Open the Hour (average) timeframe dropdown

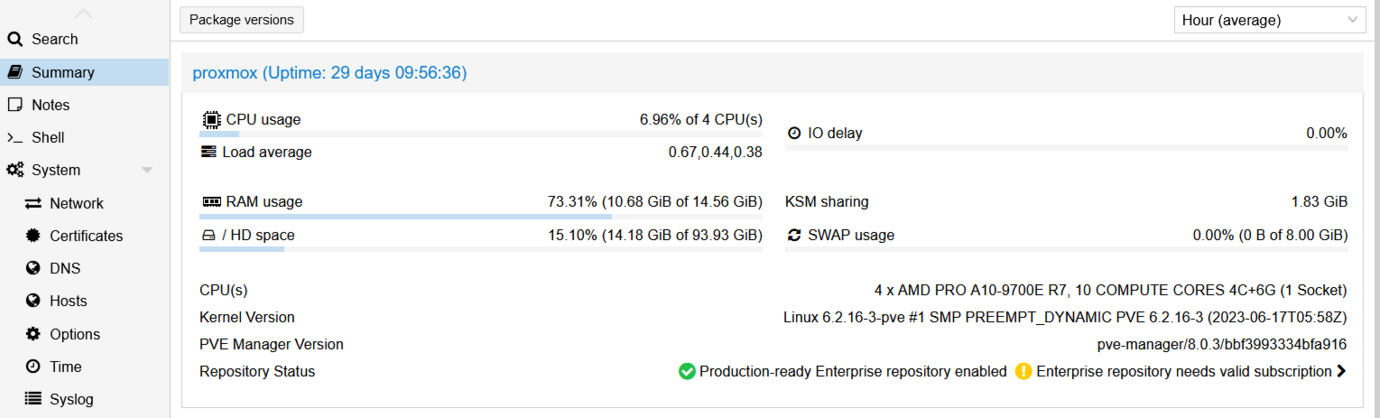click(1269, 20)
